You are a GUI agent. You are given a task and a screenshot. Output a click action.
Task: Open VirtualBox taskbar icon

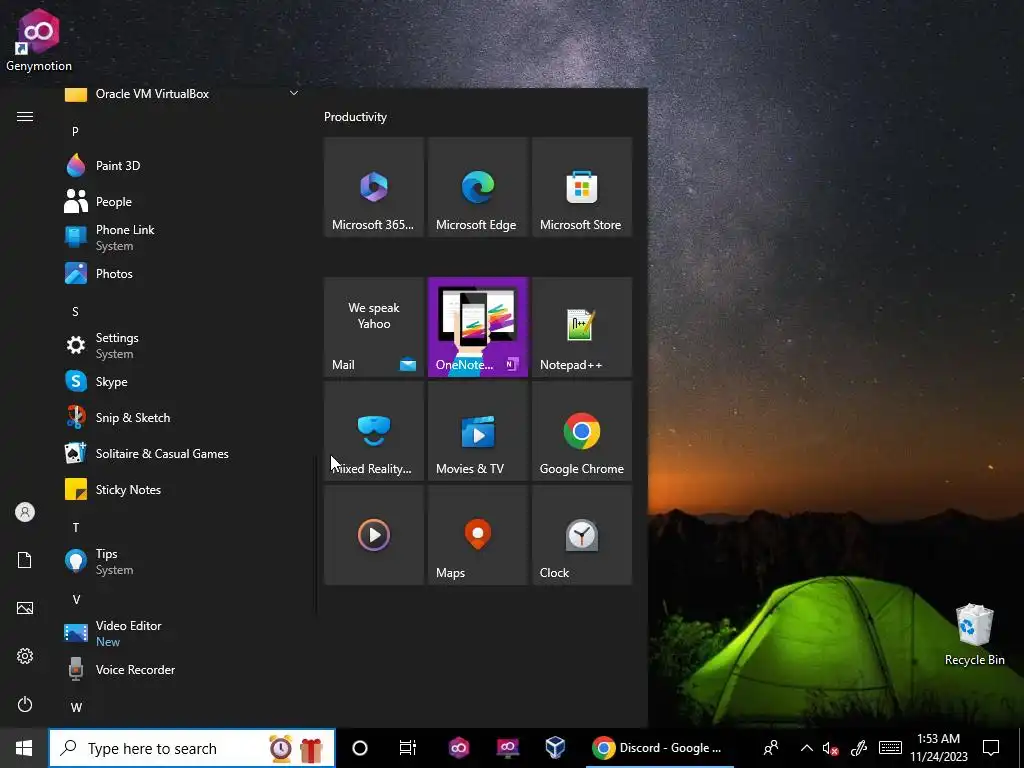tap(555, 748)
